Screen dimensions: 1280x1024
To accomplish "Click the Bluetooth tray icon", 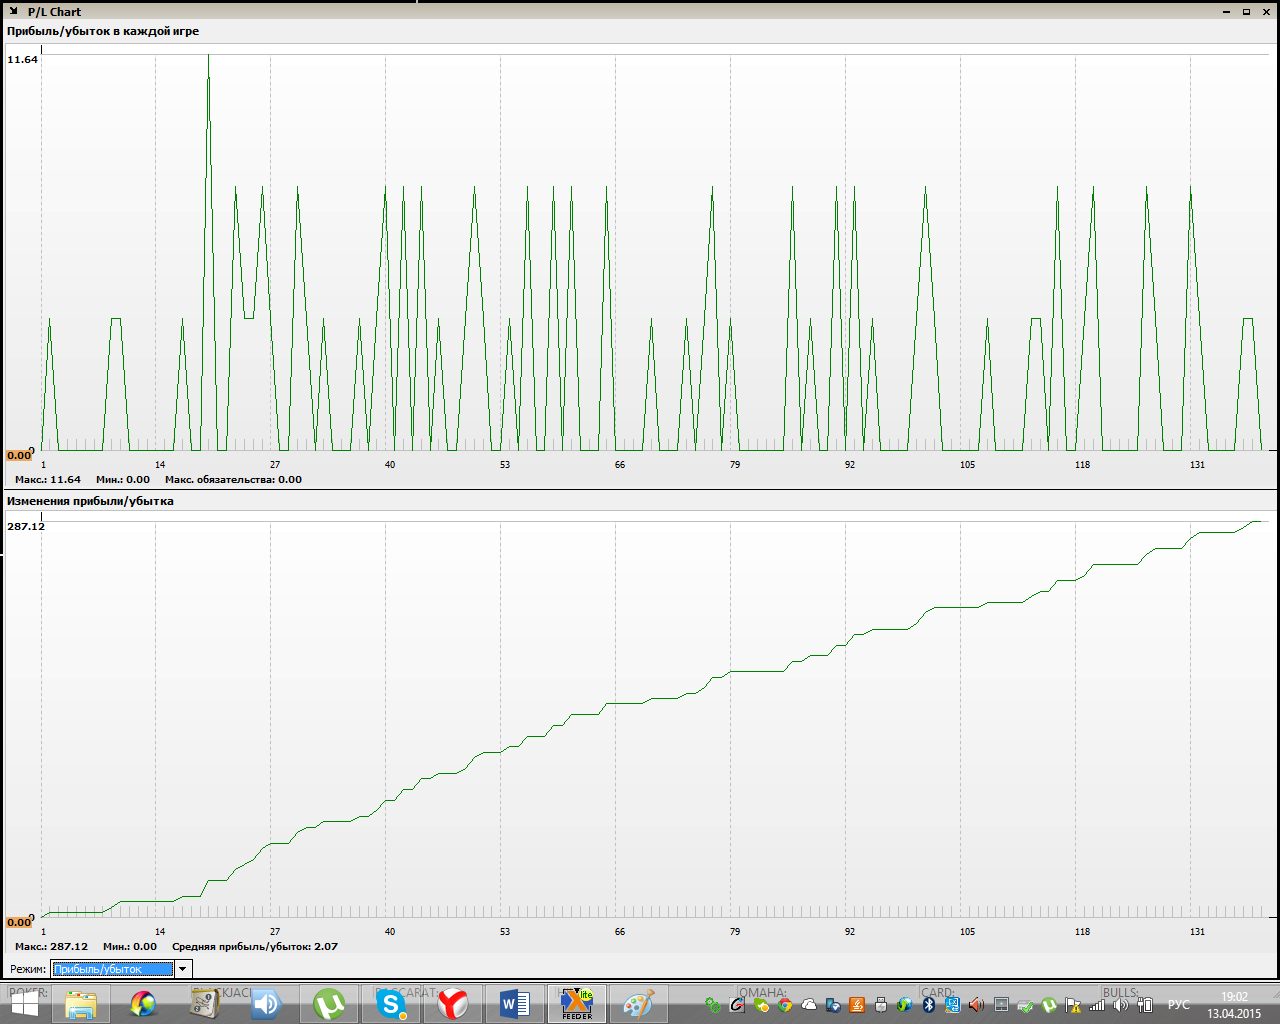I will coord(928,1005).
